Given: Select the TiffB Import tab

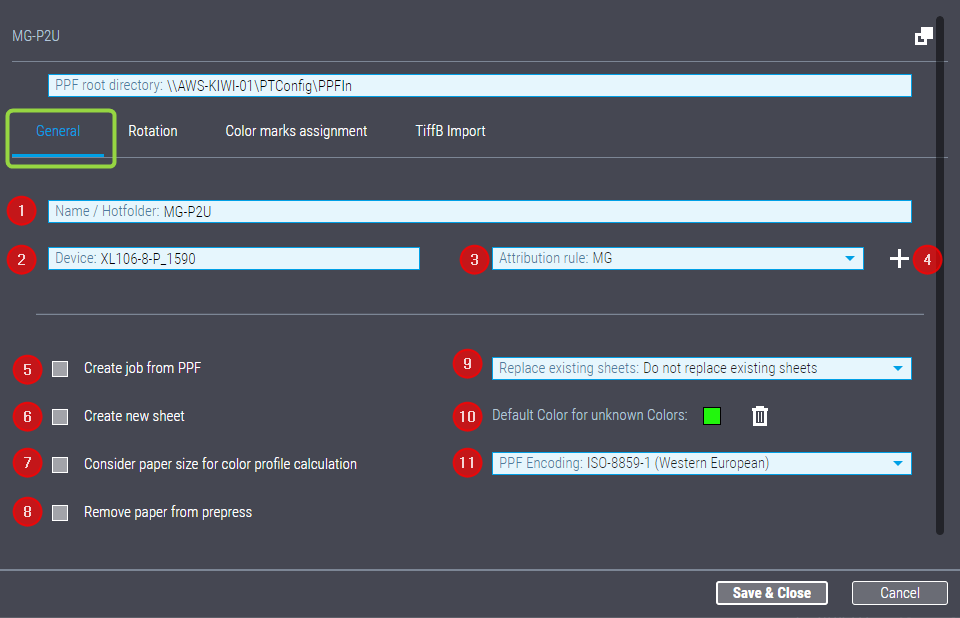Looking at the screenshot, I should pos(450,131).
